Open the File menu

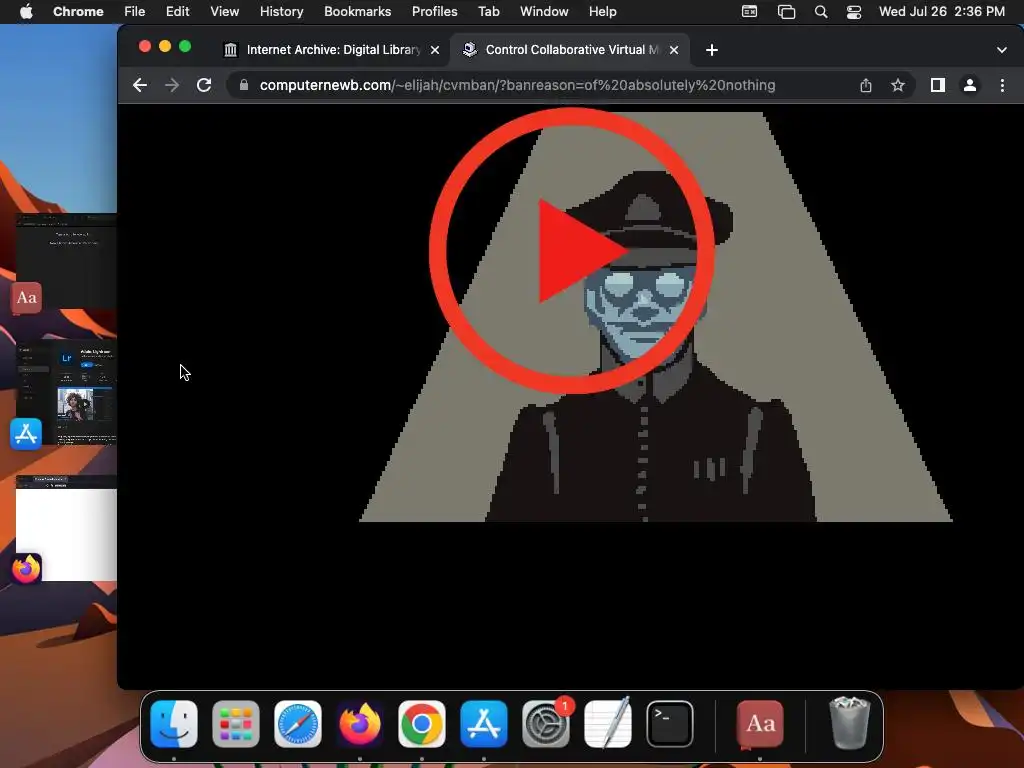(135, 12)
